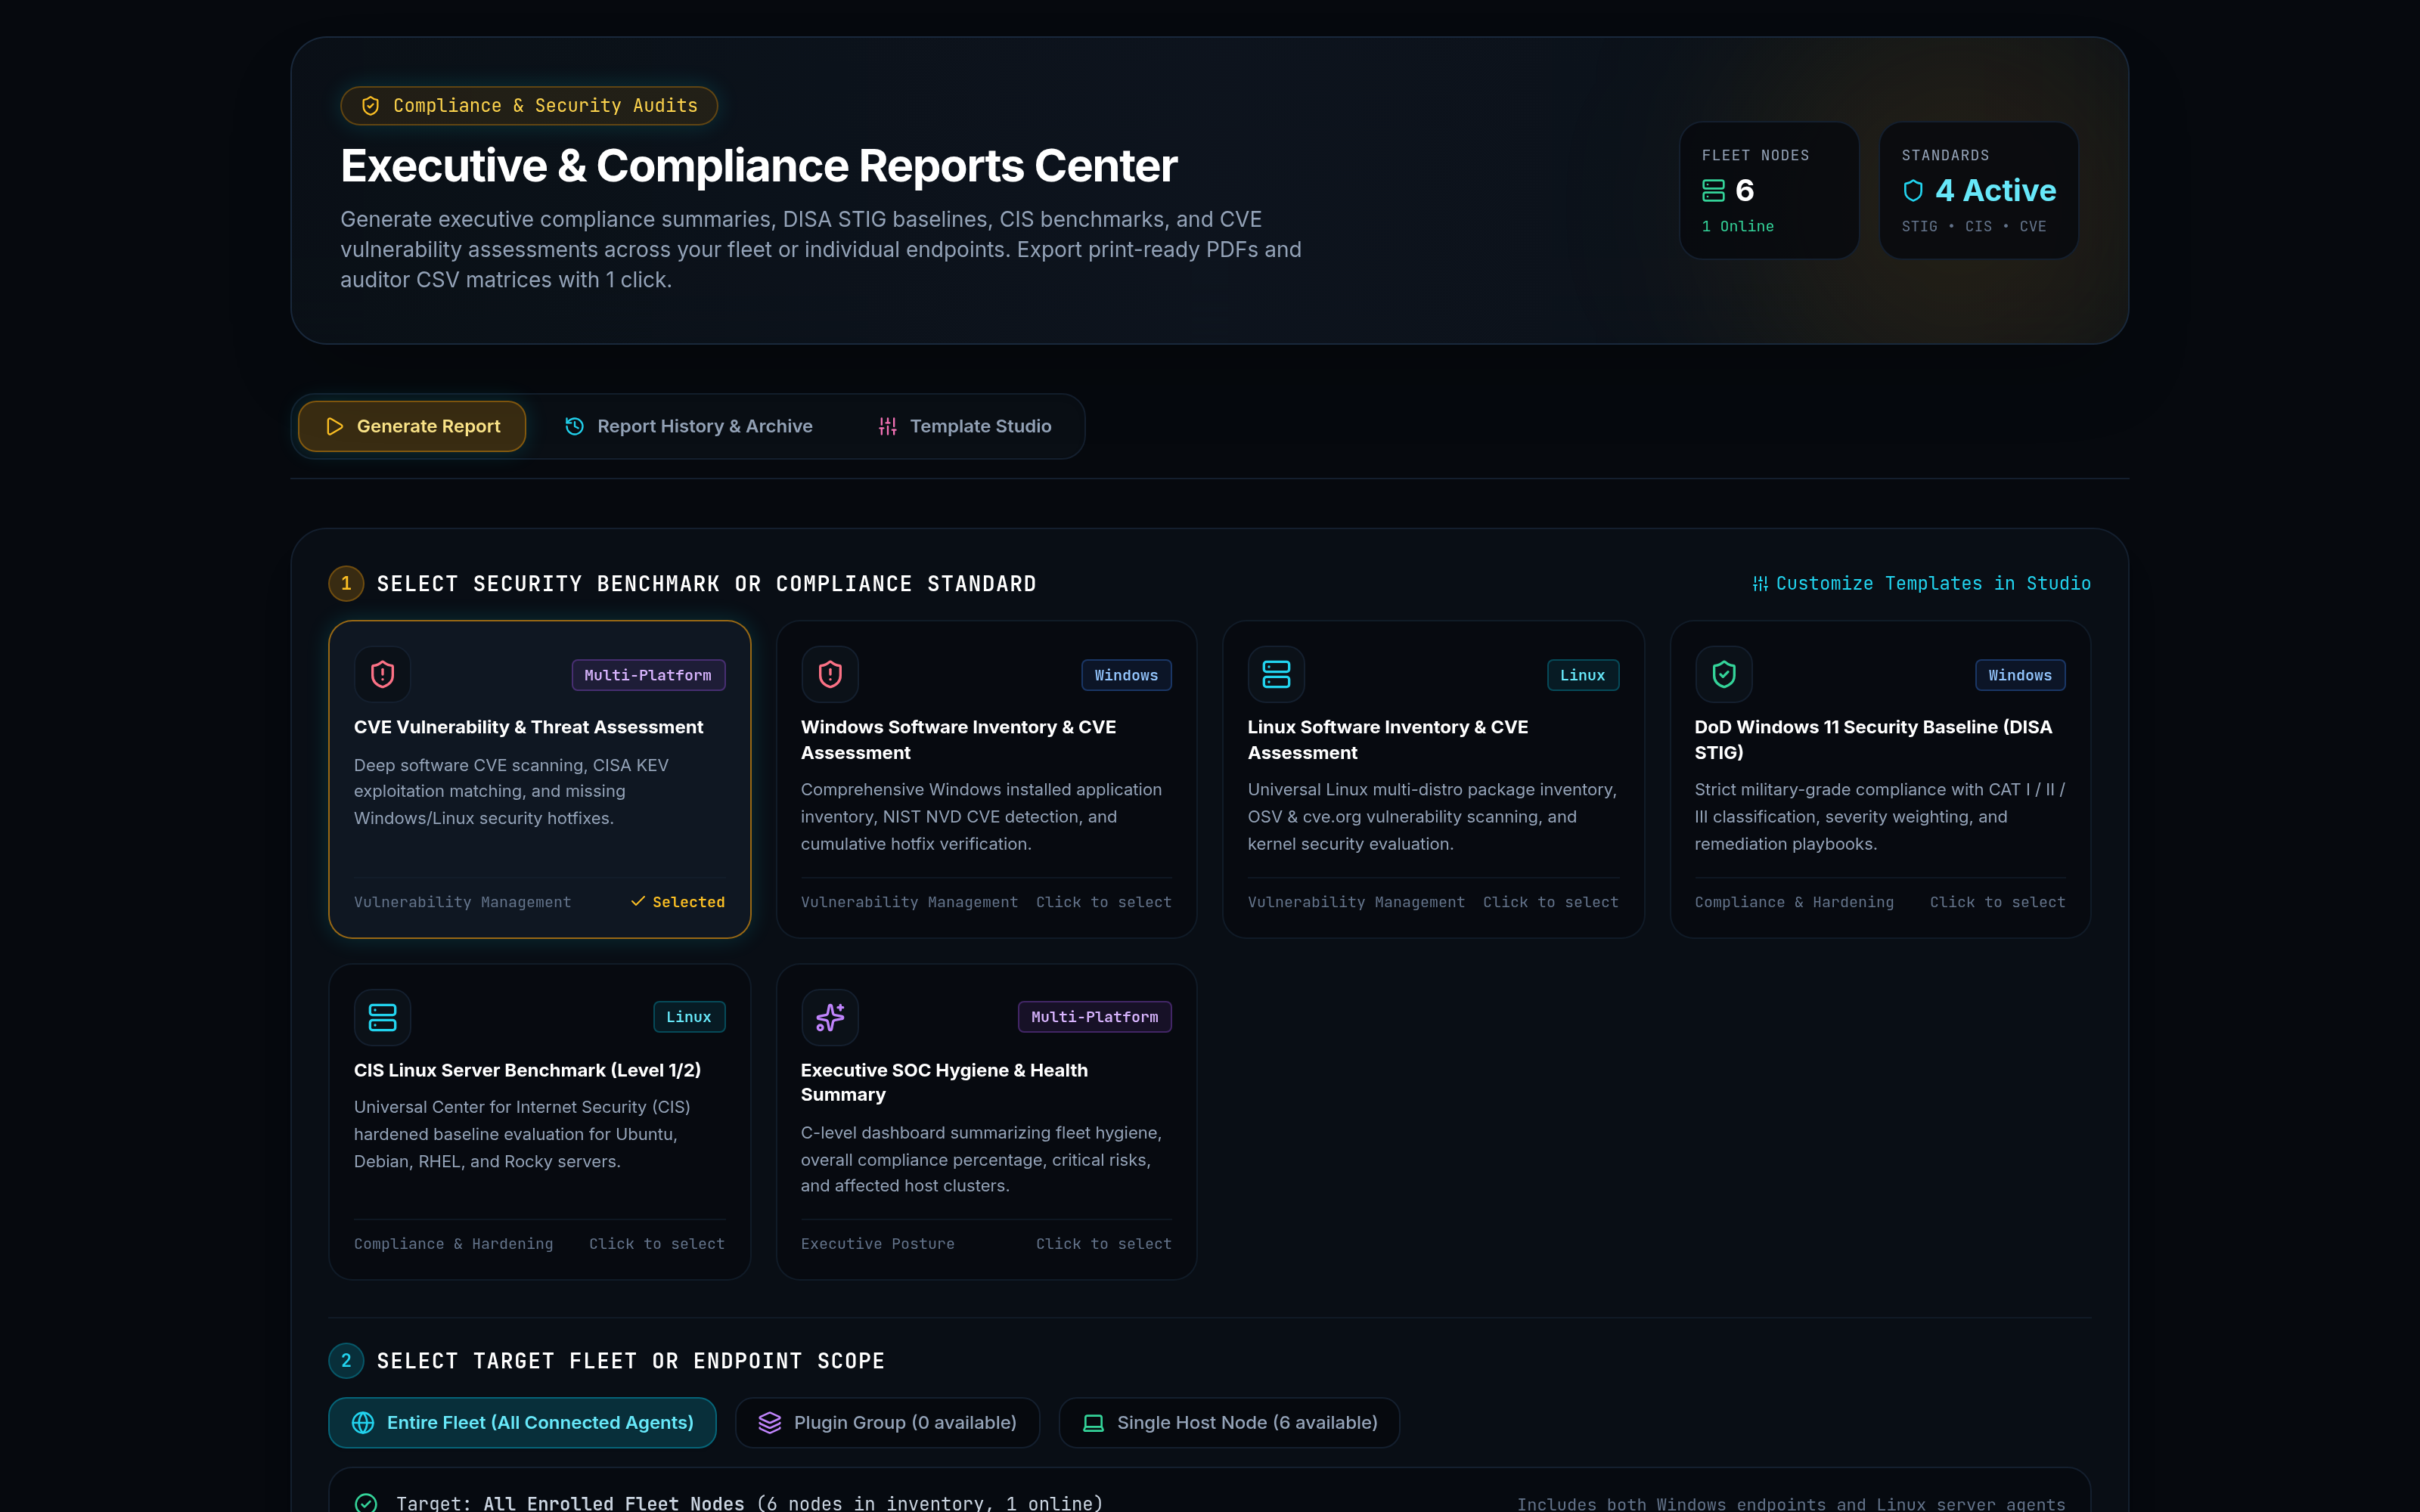The image size is (2420, 1512).
Task: Click Linux tag on Linux Software Inventory card
Action: [1582, 675]
